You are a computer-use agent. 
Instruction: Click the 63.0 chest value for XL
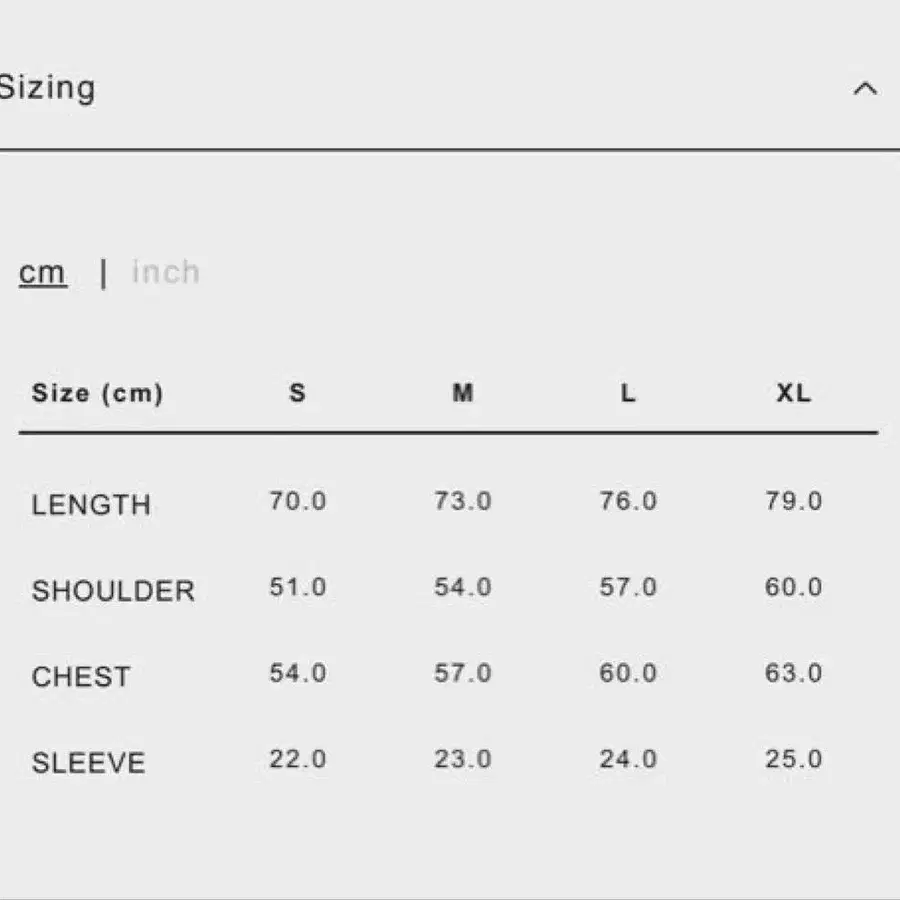(x=794, y=673)
